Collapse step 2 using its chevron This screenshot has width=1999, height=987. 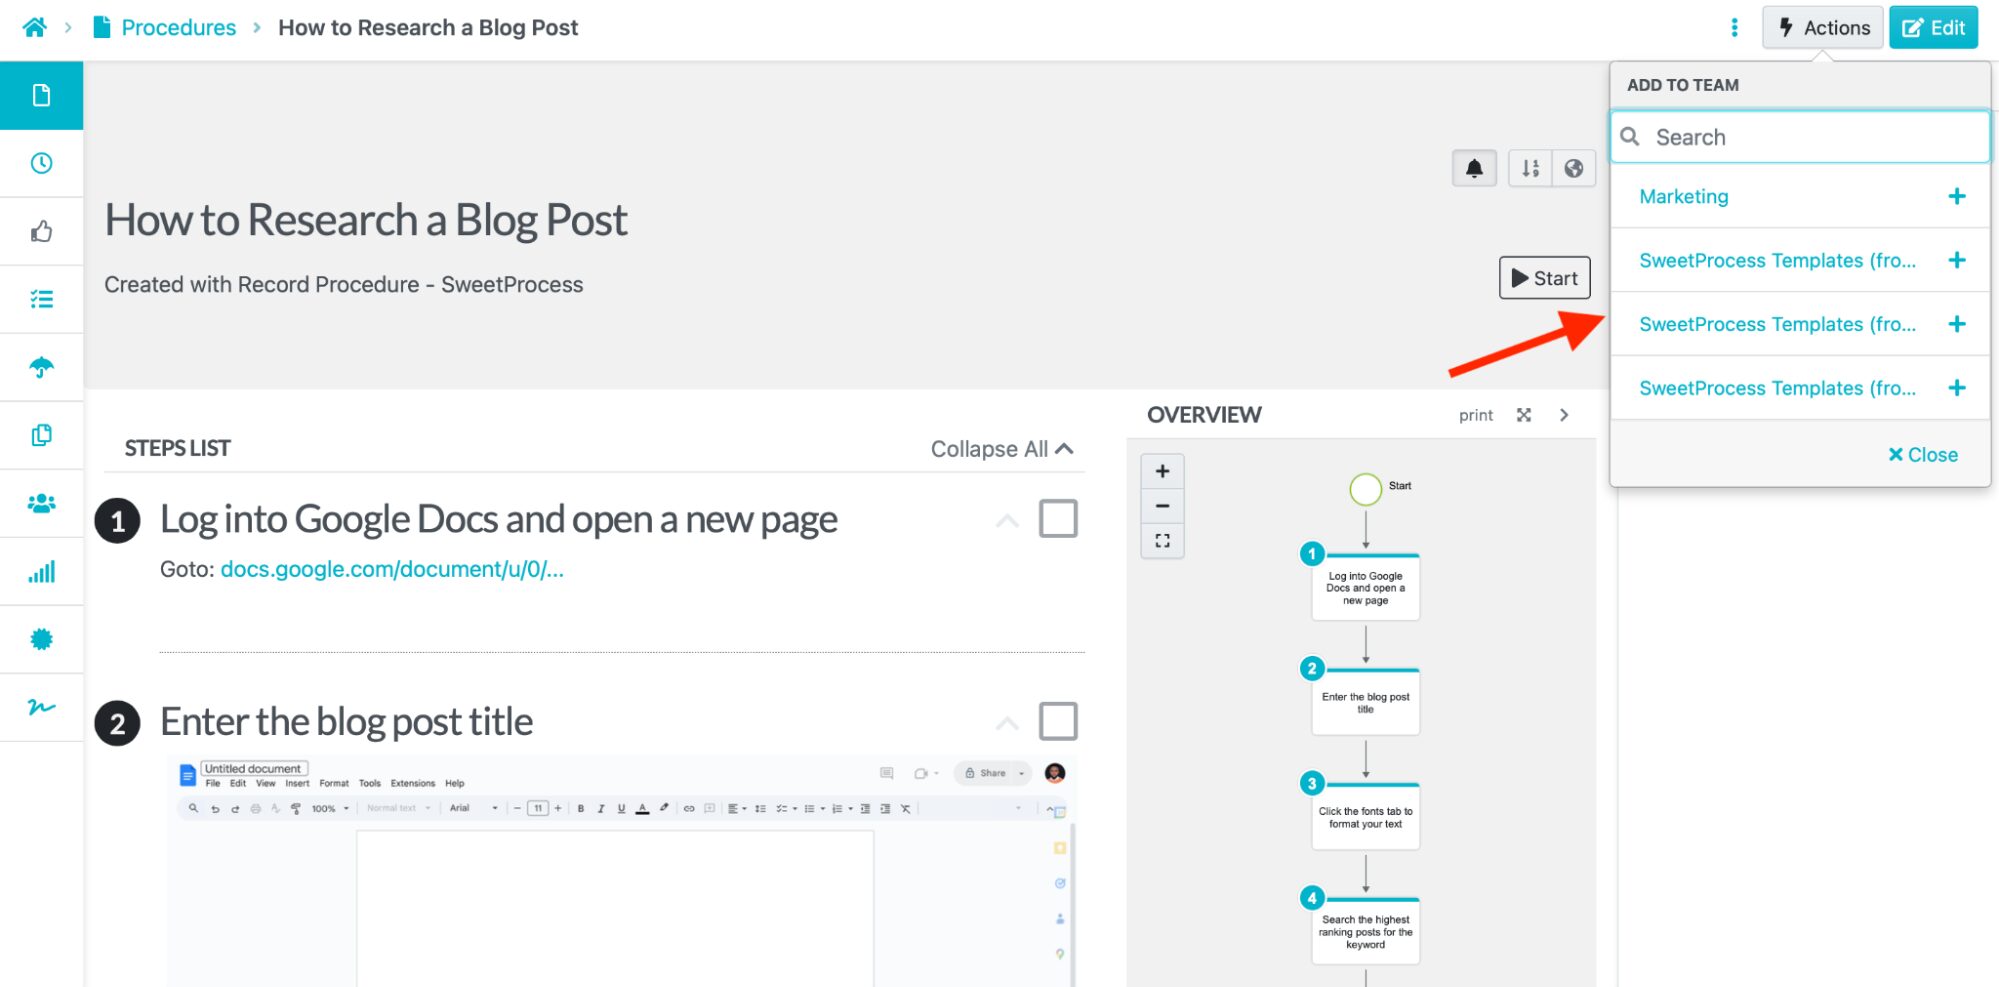1007,723
